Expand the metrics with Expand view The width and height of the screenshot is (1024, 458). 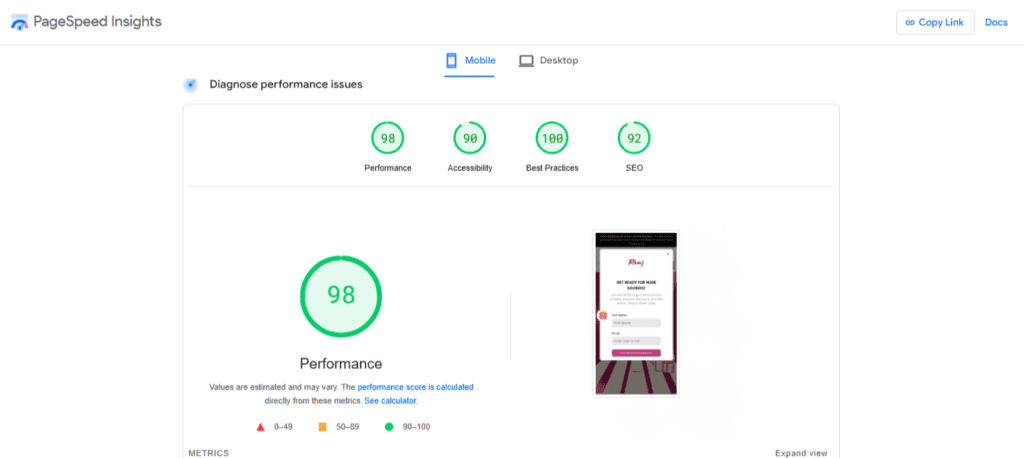(800, 453)
